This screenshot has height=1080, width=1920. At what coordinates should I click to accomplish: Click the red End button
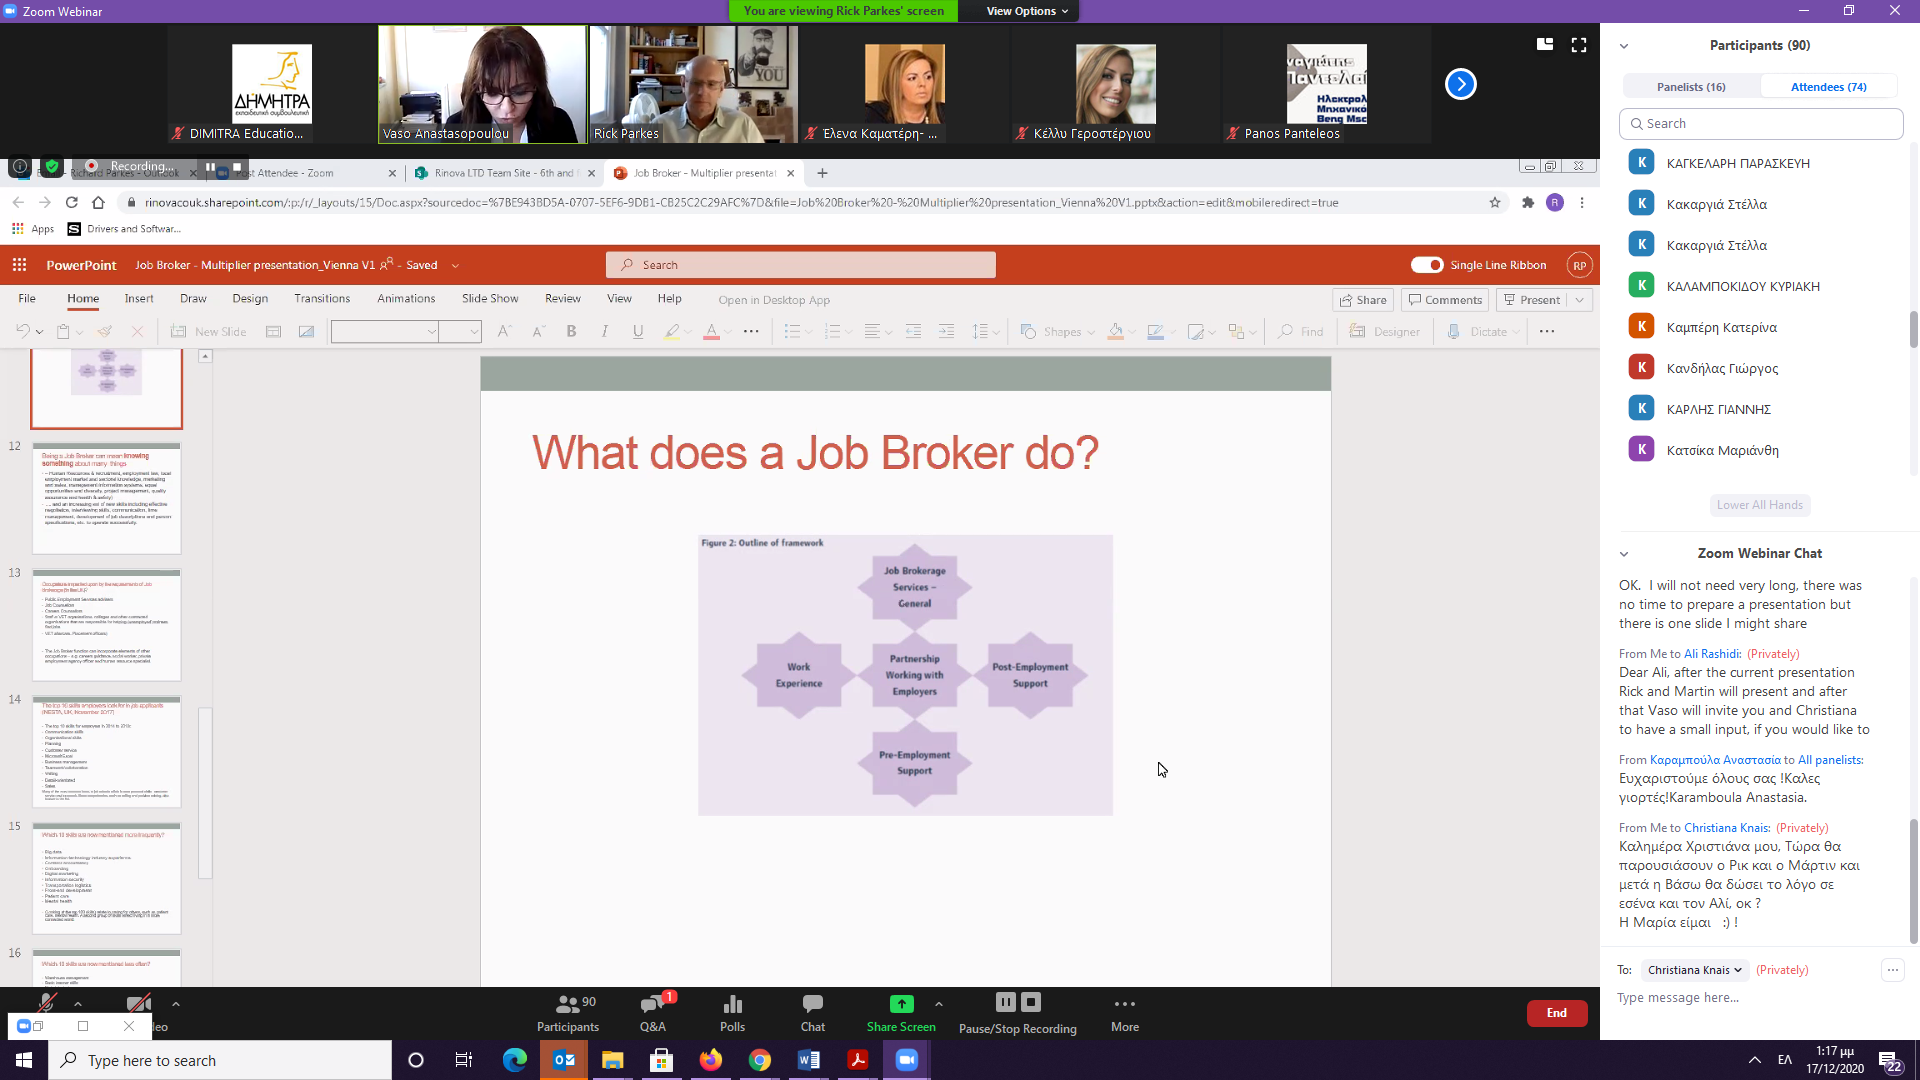coord(1557,1013)
